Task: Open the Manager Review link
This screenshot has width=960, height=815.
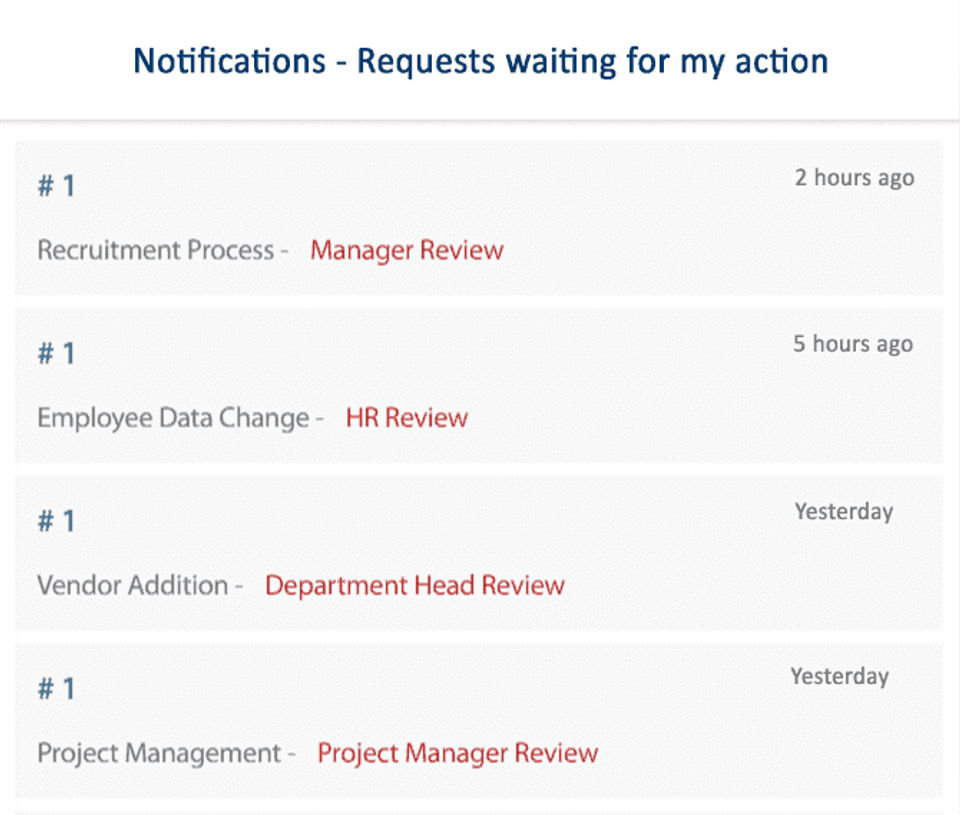Action: (406, 250)
